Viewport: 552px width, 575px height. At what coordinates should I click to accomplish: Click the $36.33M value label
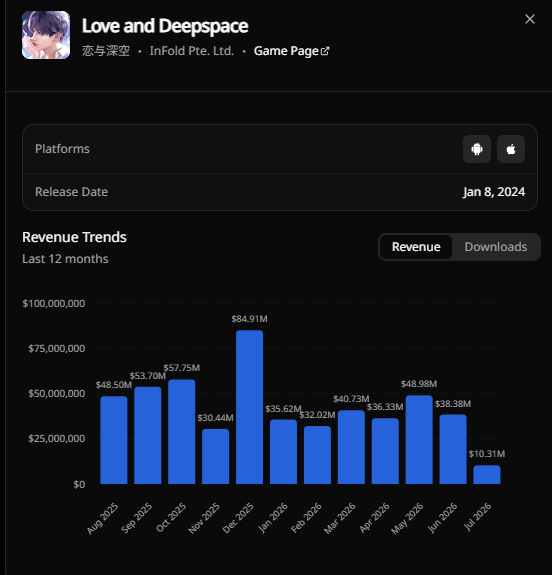(x=385, y=407)
